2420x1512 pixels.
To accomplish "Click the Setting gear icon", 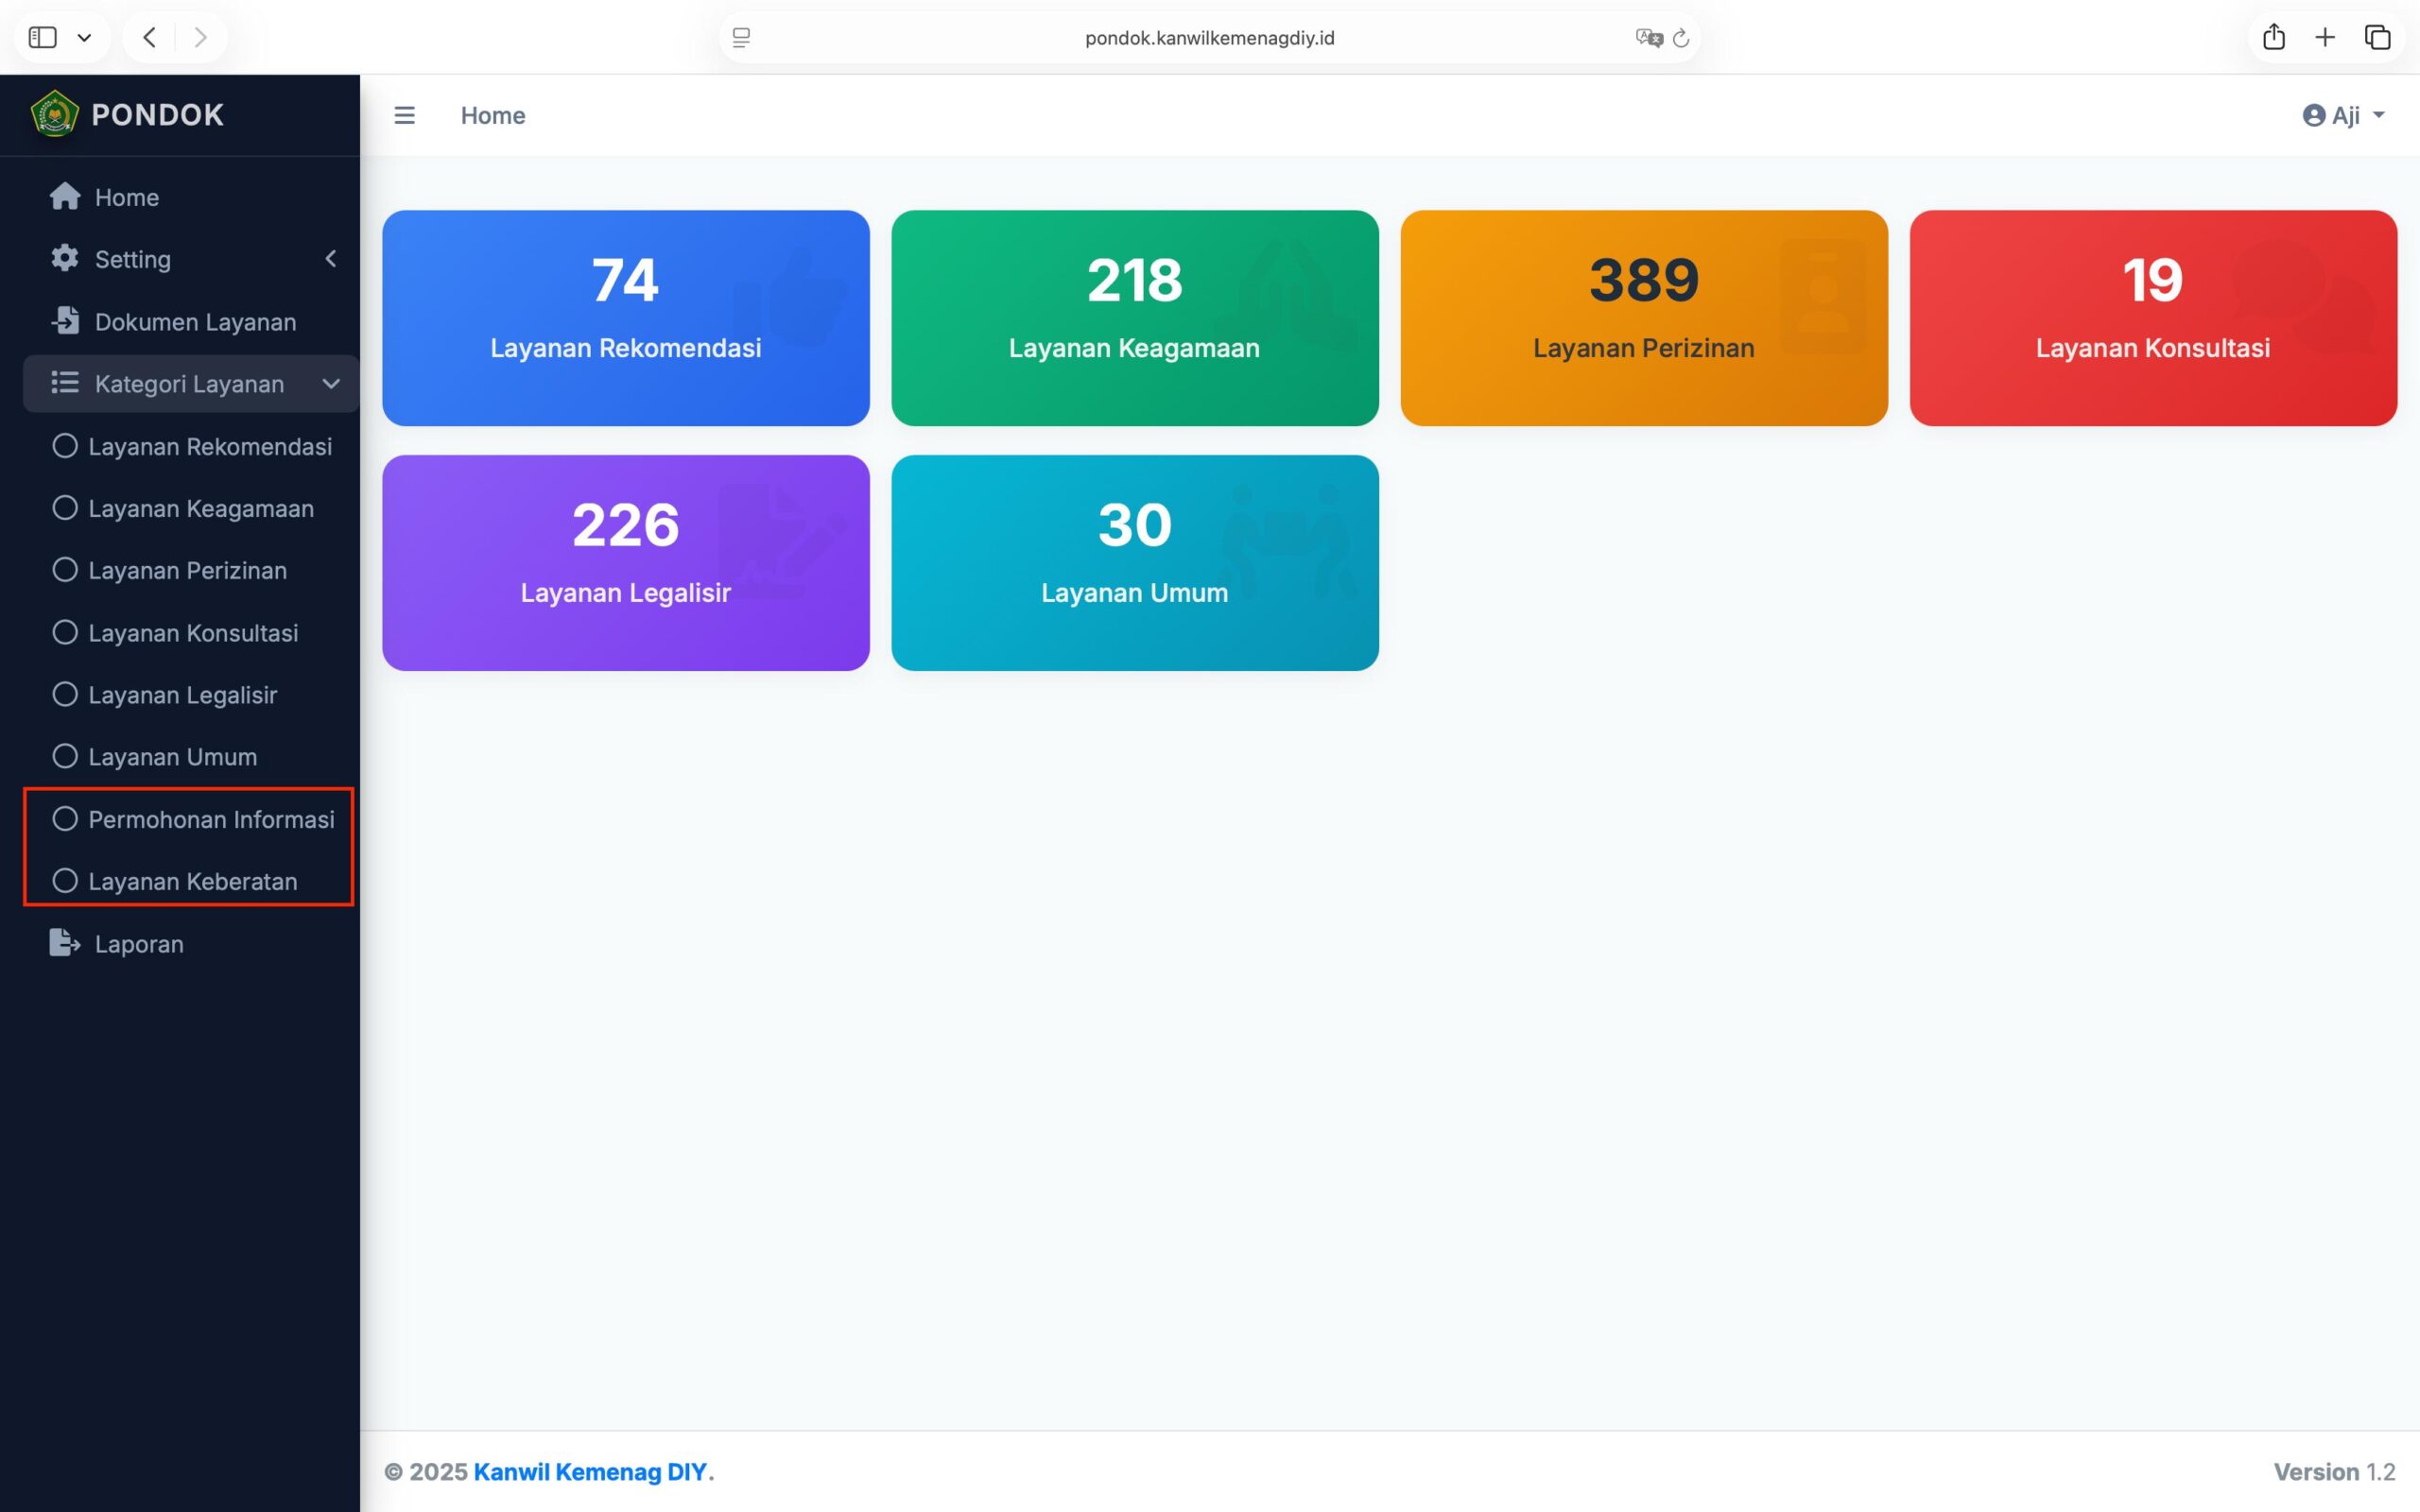I will (65, 258).
